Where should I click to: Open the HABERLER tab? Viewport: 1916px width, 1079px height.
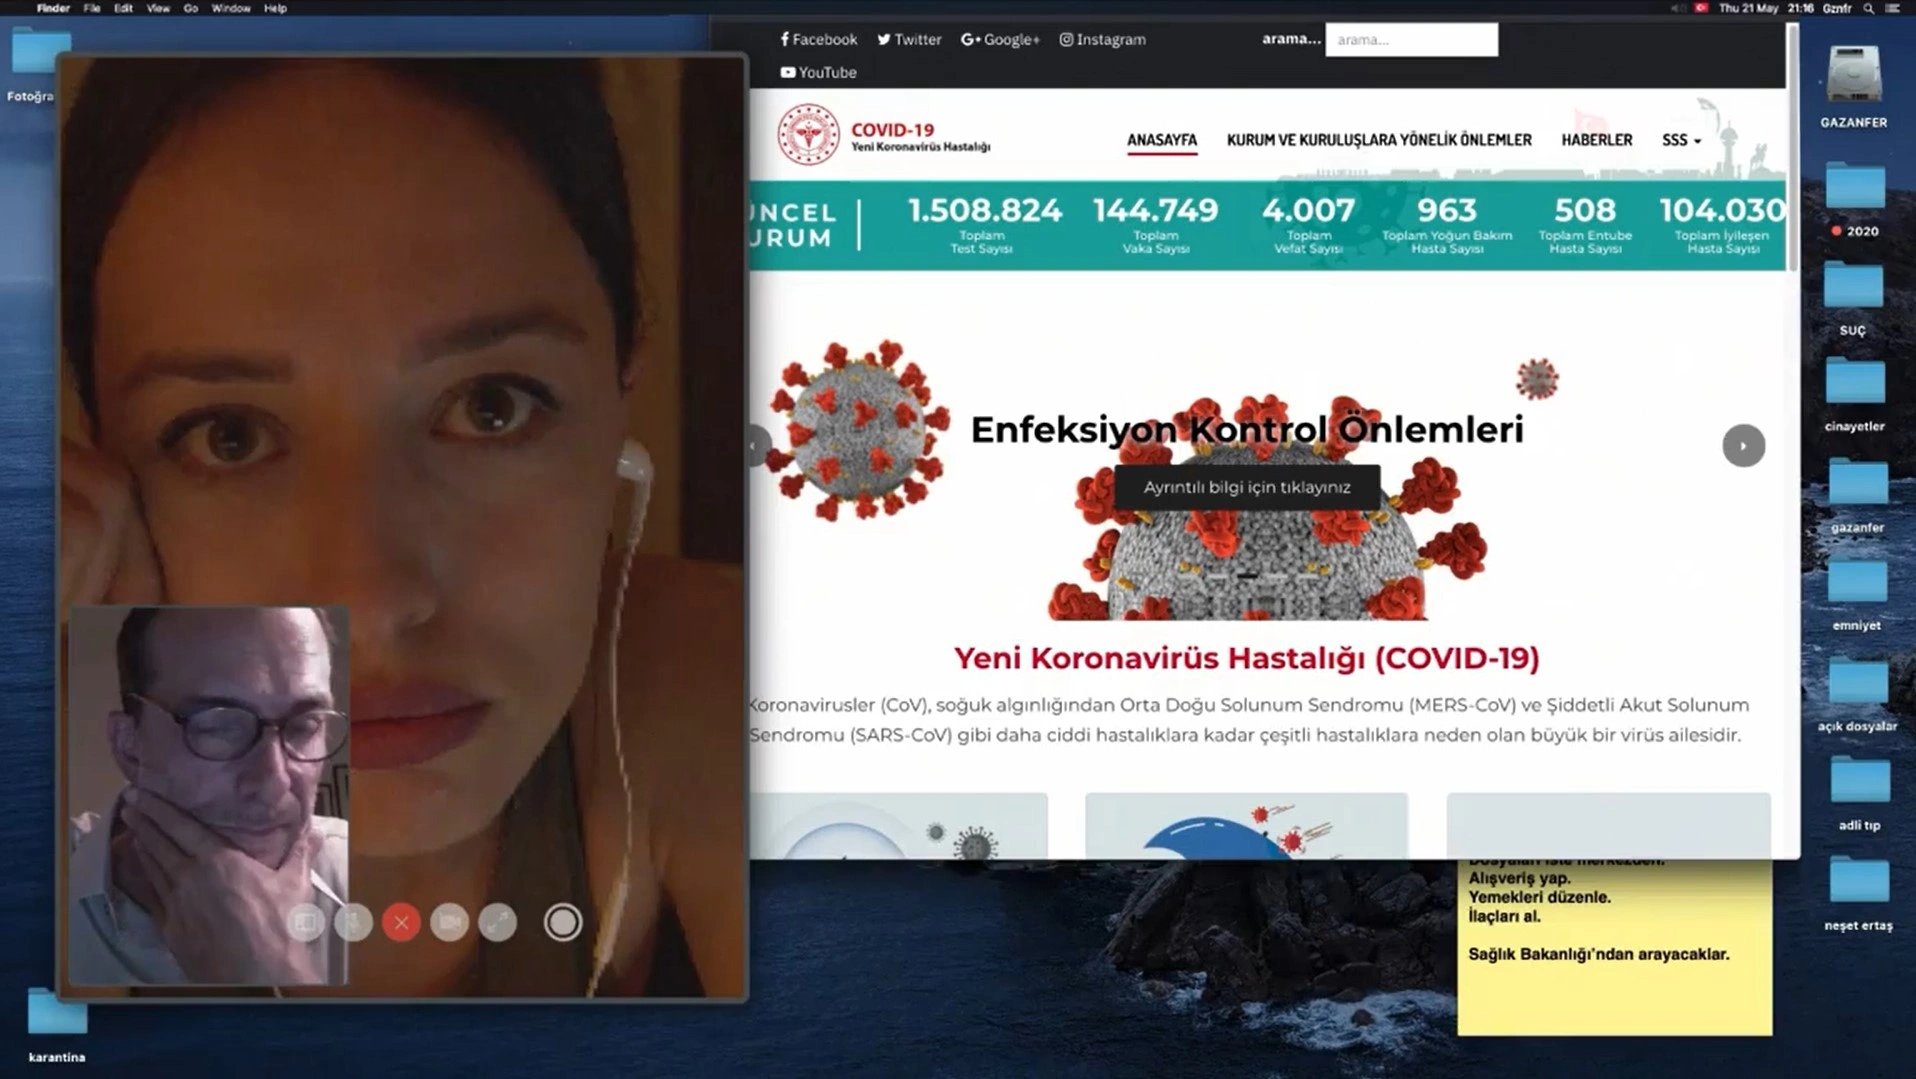click(x=1596, y=140)
